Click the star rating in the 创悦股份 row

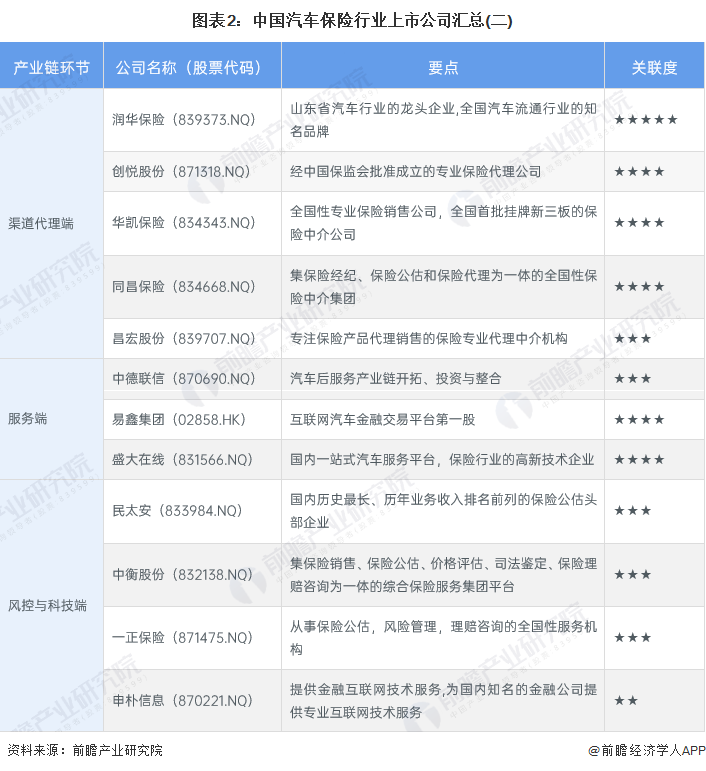coord(639,172)
